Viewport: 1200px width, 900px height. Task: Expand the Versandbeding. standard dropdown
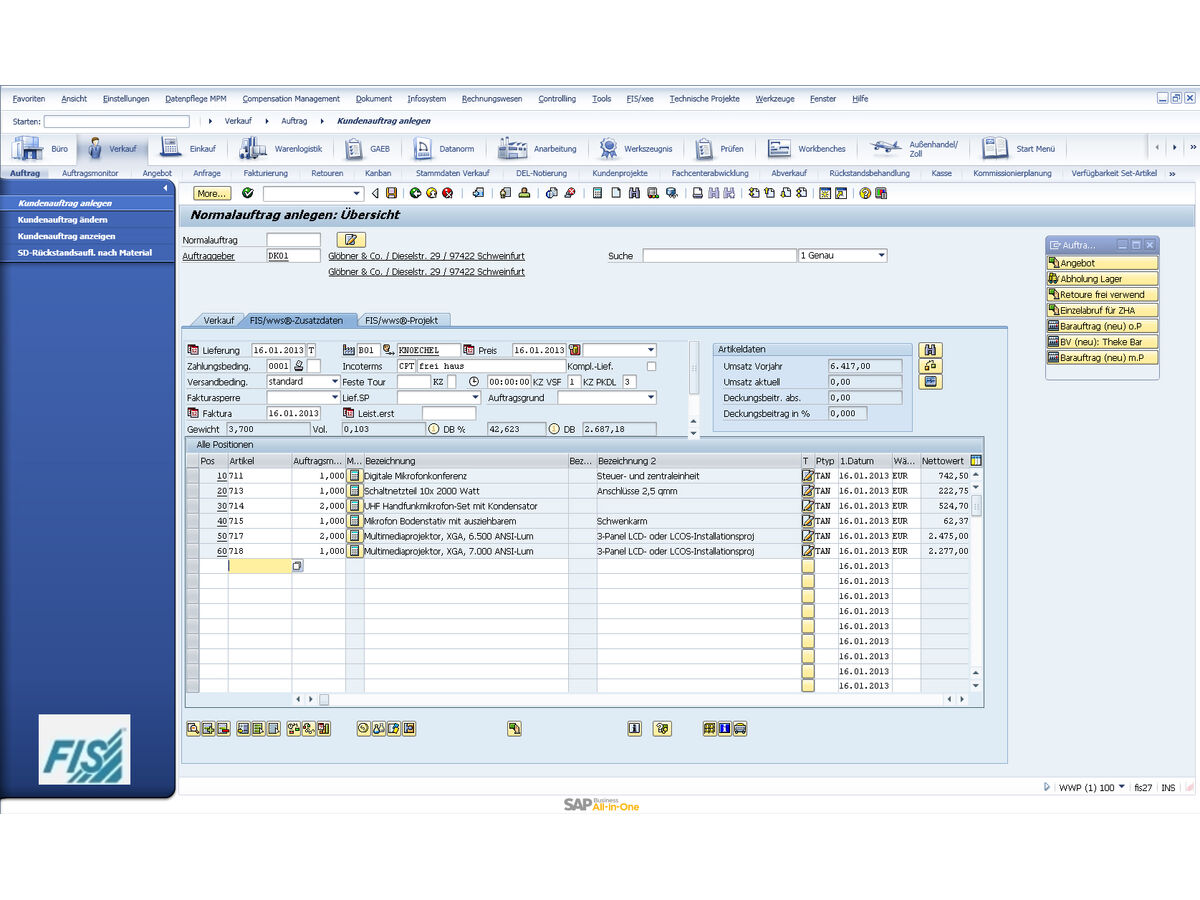click(x=334, y=382)
